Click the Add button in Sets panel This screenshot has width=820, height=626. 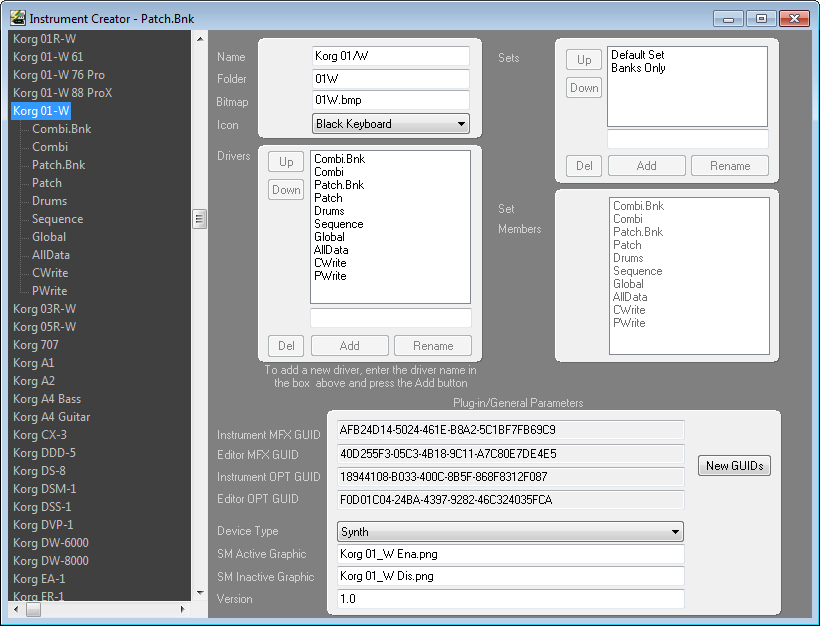(646, 166)
